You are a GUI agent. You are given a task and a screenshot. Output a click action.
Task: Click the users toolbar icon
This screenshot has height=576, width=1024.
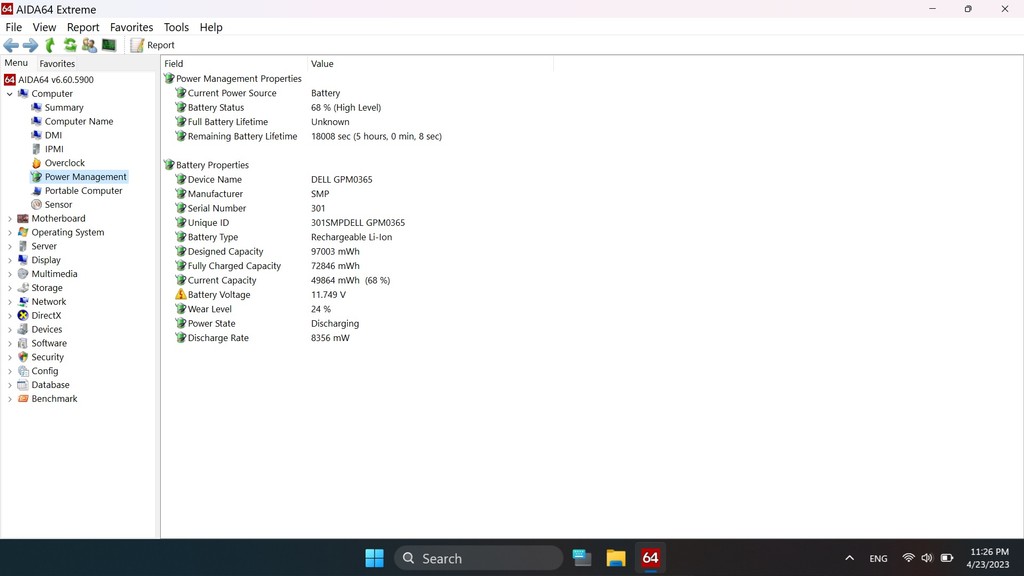click(x=89, y=45)
